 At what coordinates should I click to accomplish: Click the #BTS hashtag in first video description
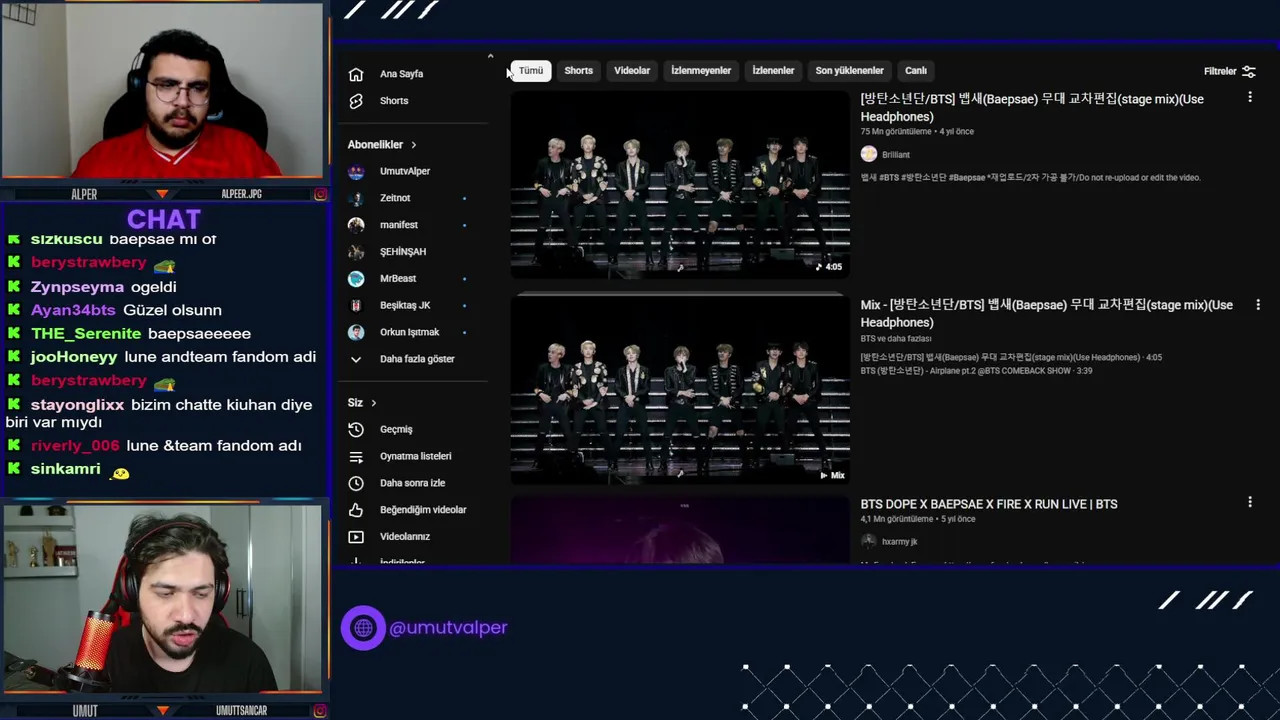[891, 178]
